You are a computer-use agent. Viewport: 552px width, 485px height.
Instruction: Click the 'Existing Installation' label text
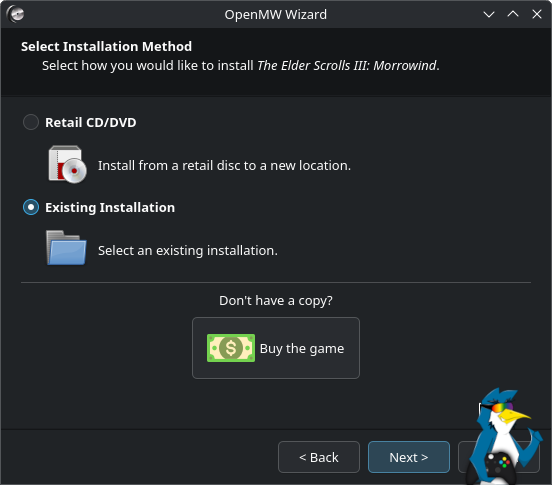(110, 207)
